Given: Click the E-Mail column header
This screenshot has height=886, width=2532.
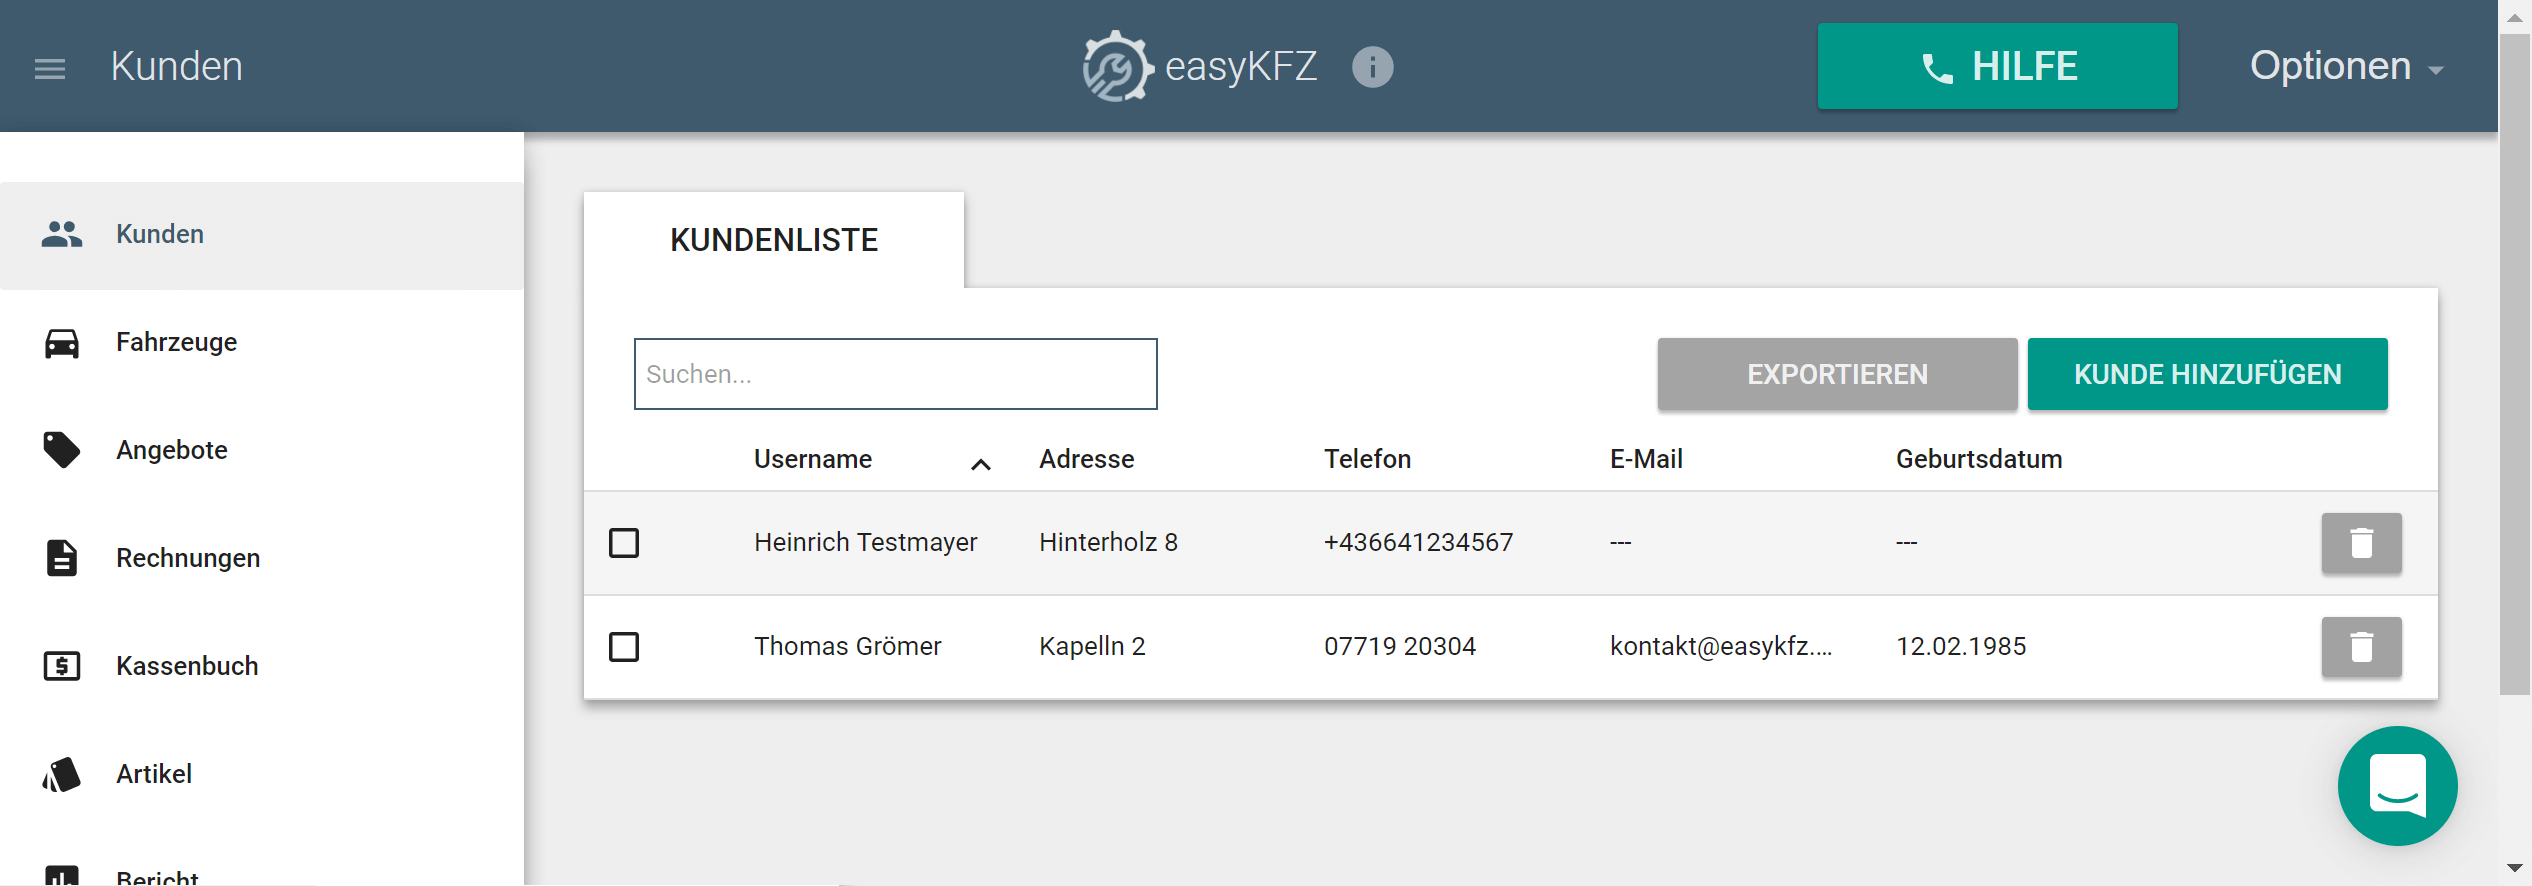Looking at the screenshot, I should pyautogui.click(x=1646, y=459).
